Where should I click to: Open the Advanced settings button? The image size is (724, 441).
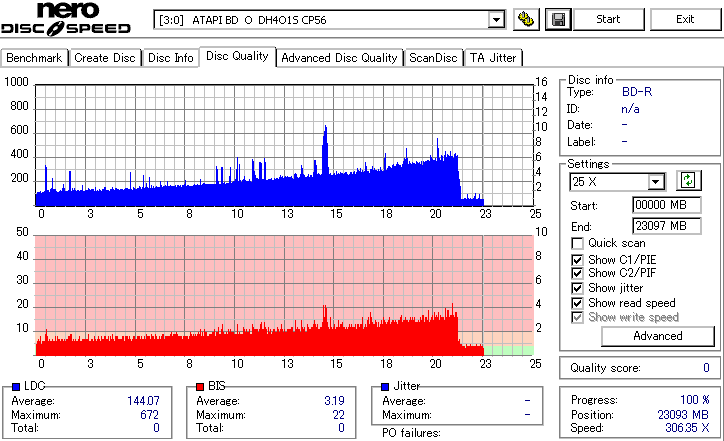658,336
